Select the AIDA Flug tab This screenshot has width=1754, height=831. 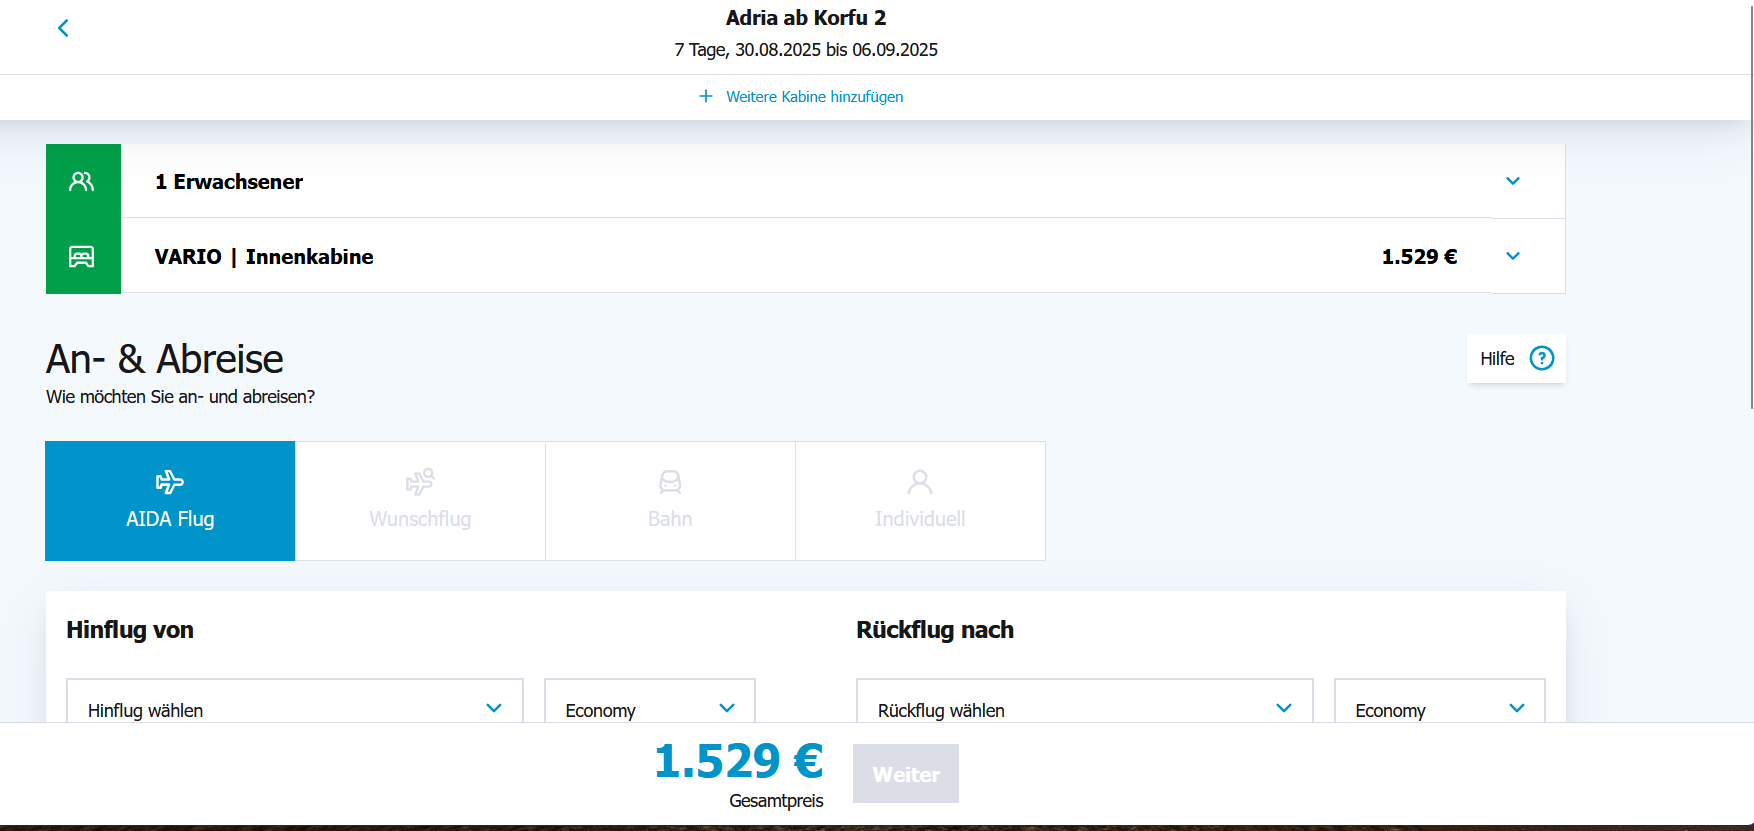click(x=170, y=501)
